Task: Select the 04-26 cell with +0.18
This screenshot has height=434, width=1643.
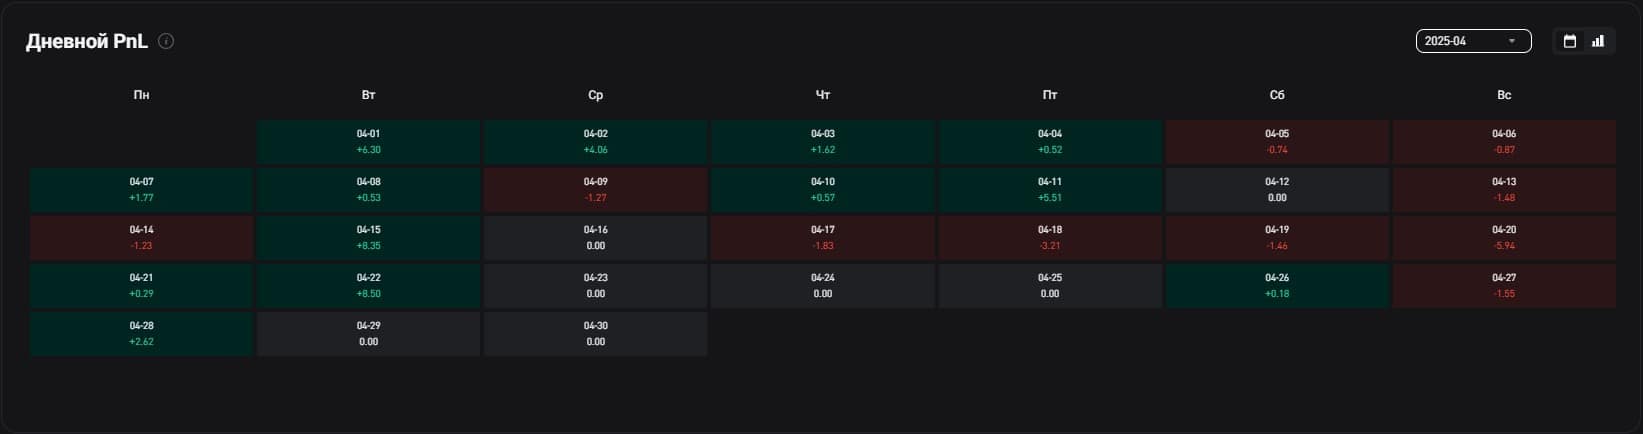Action: (1277, 286)
